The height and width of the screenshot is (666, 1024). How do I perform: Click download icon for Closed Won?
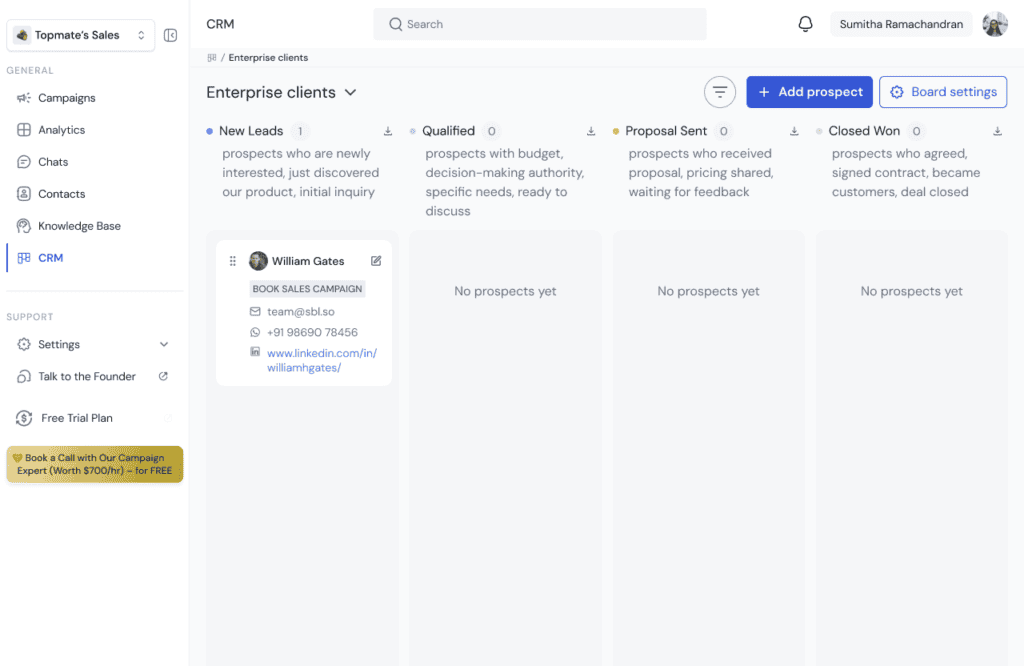click(x=997, y=131)
